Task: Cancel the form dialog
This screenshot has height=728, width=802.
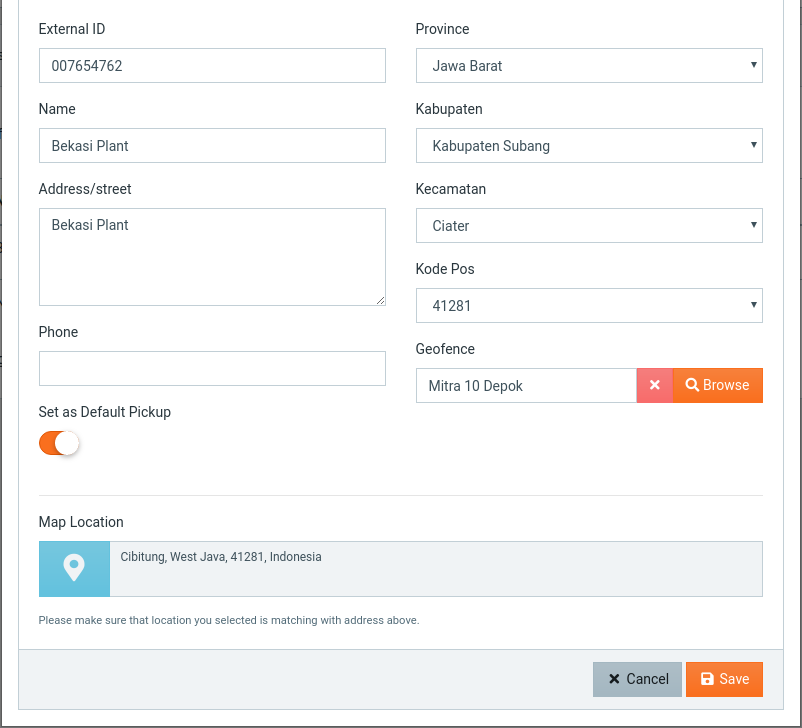Action: [x=637, y=679]
